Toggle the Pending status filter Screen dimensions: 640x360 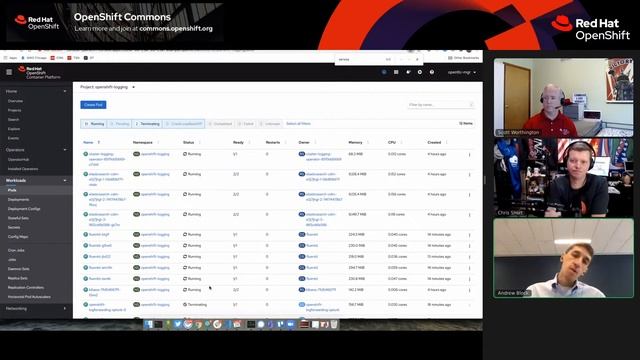pyautogui.click(x=120, y=124)
